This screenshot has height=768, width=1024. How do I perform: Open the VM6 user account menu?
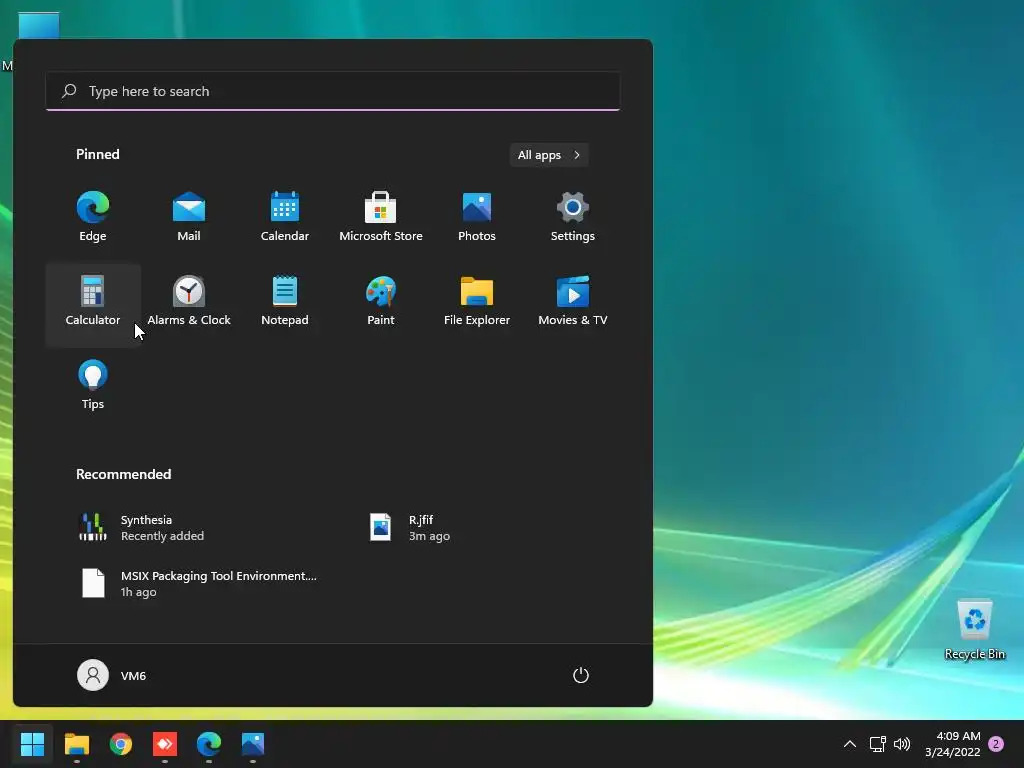(x=112, y=675)
